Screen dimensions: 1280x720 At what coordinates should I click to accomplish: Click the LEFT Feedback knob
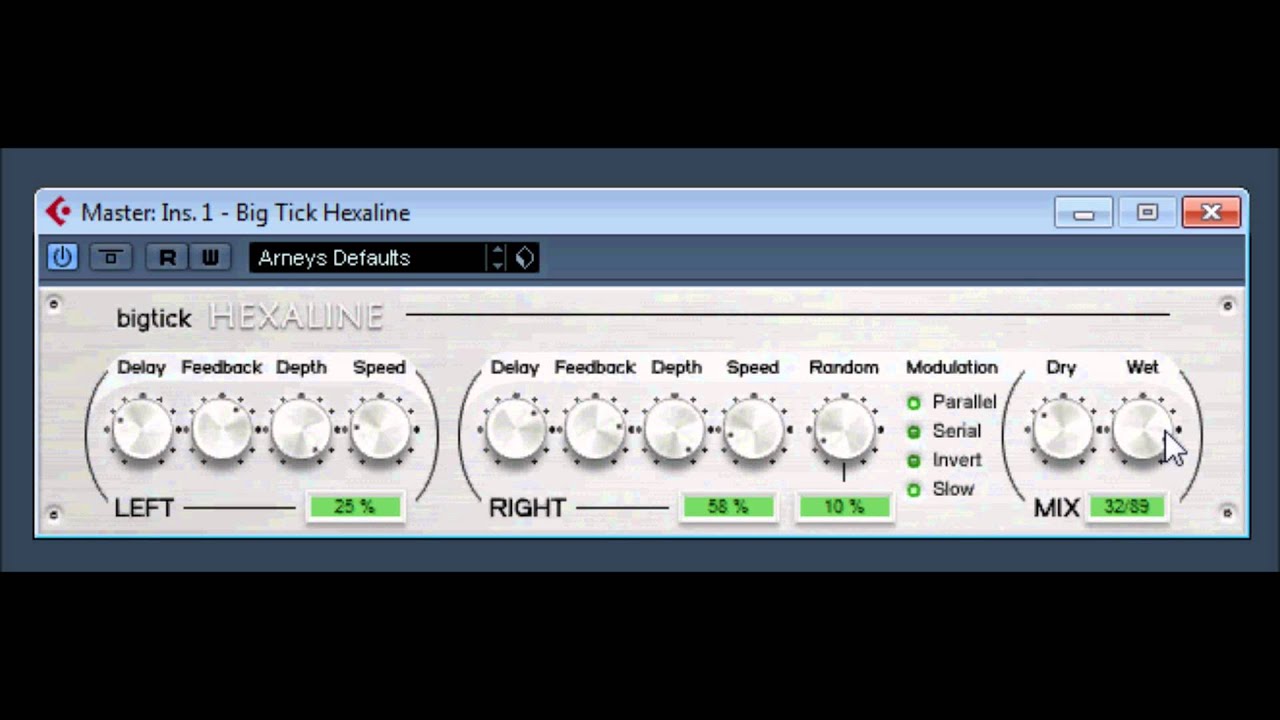coord(221,429)
